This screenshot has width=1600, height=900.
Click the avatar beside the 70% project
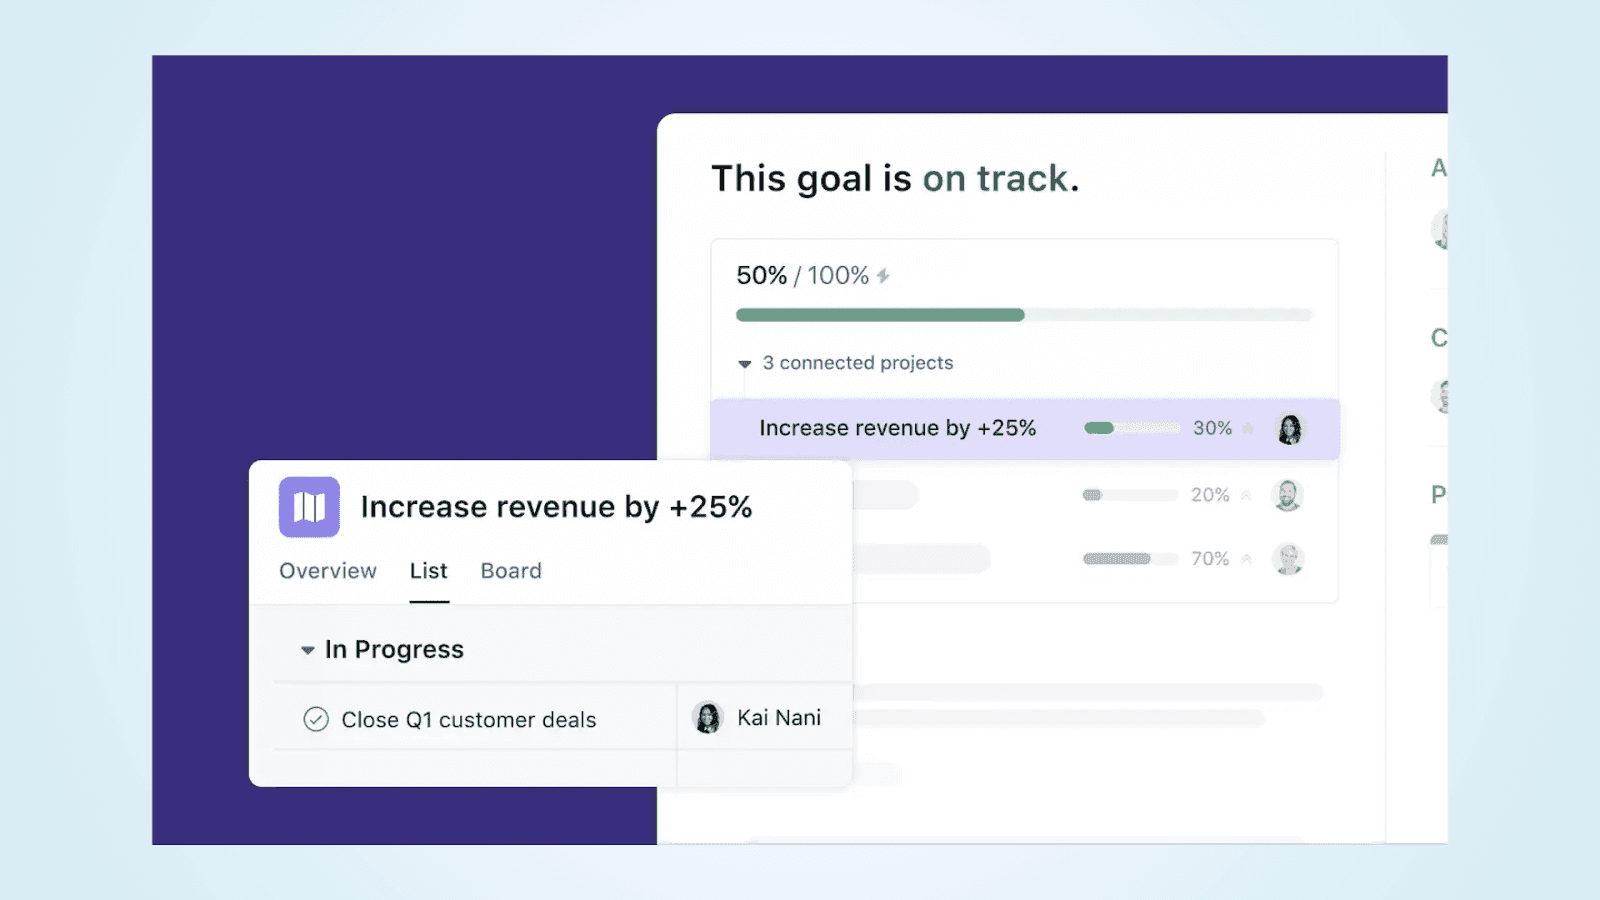[x=1289, y=559]
